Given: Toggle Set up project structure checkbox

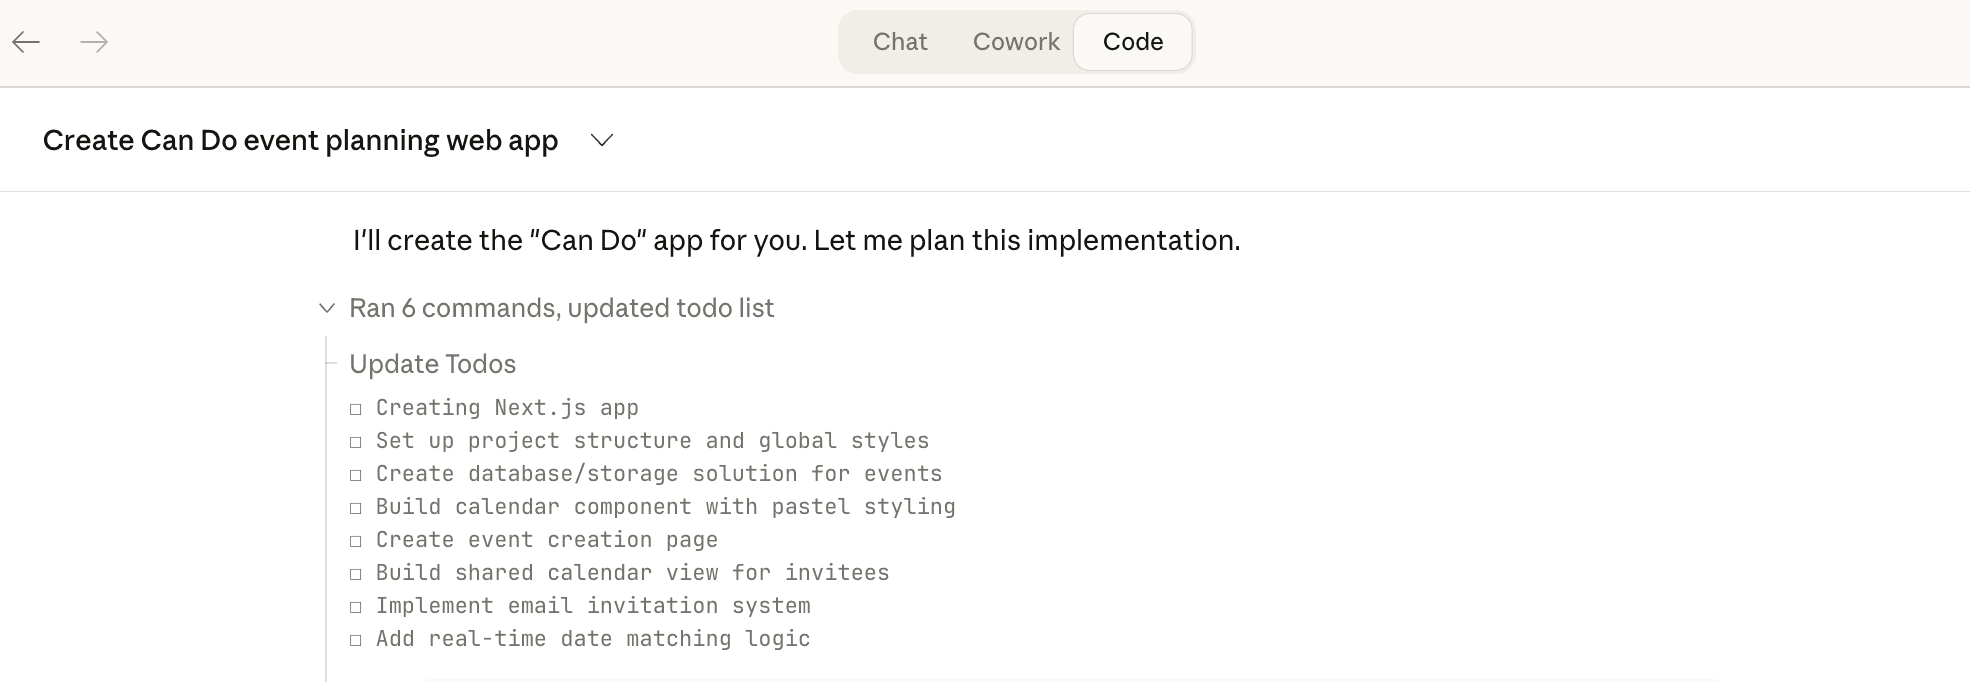Looking at the screenshot, I should [356, 442].
